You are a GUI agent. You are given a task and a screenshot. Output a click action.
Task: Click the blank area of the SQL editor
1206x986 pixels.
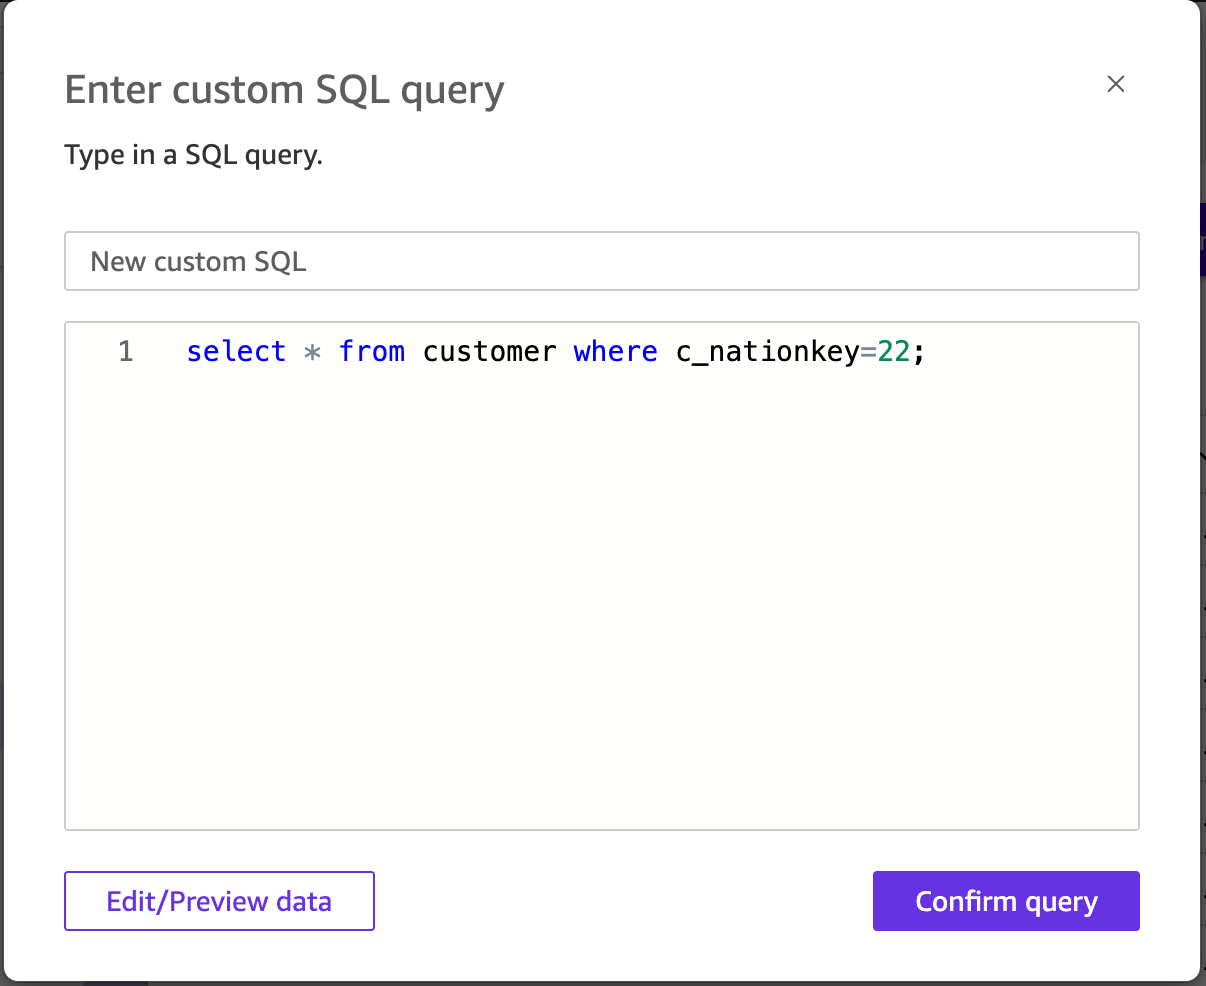pos(601,600)
